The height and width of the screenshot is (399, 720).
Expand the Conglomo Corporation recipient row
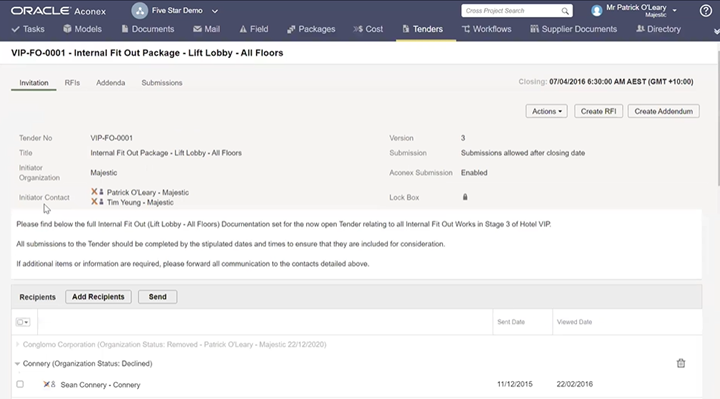pyautogui.click(x=17, y=344)
